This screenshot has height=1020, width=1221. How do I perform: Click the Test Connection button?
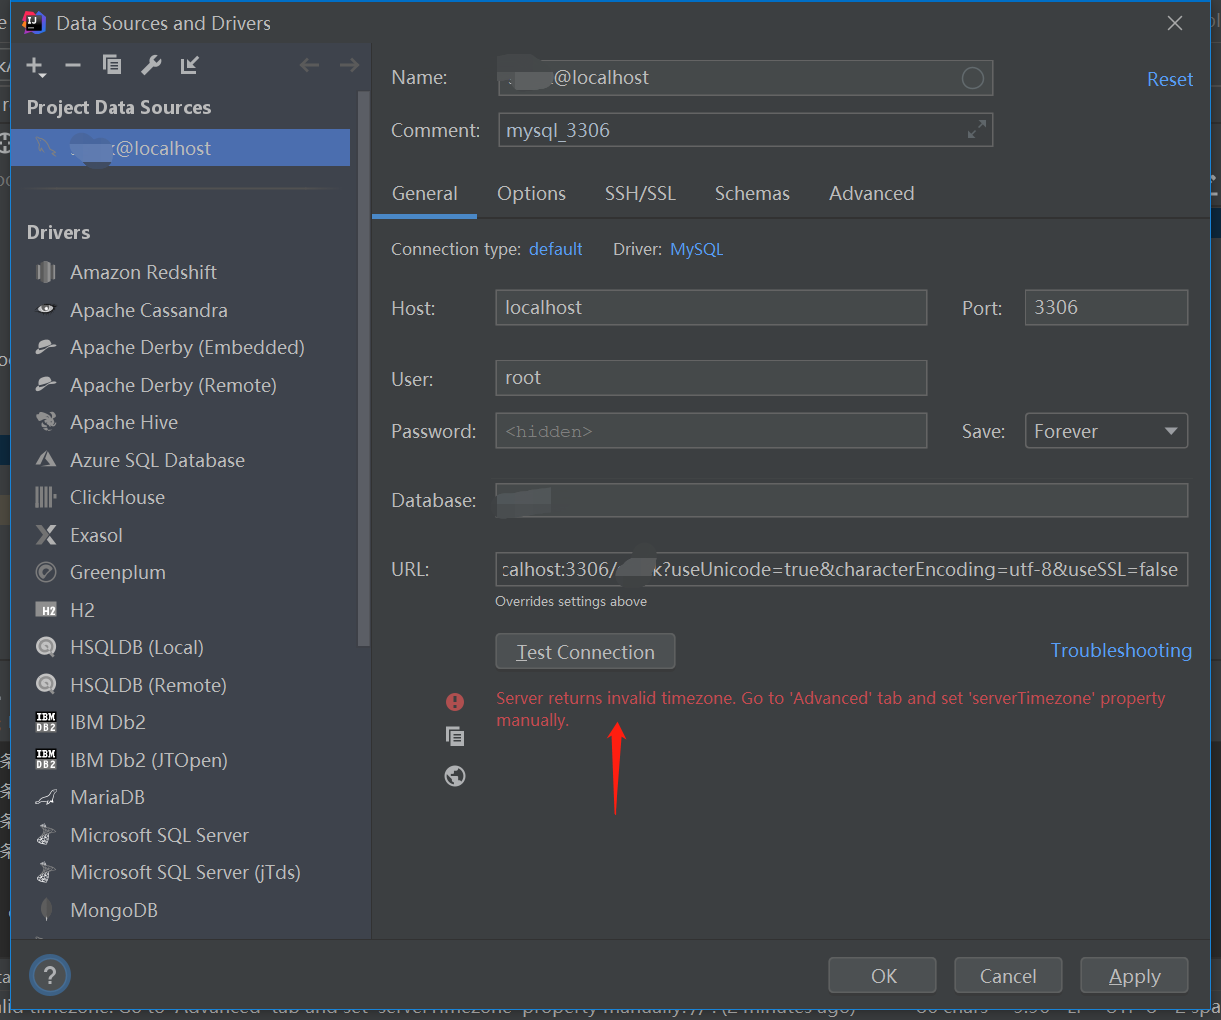pyautogui.click(x=585, y=652)
